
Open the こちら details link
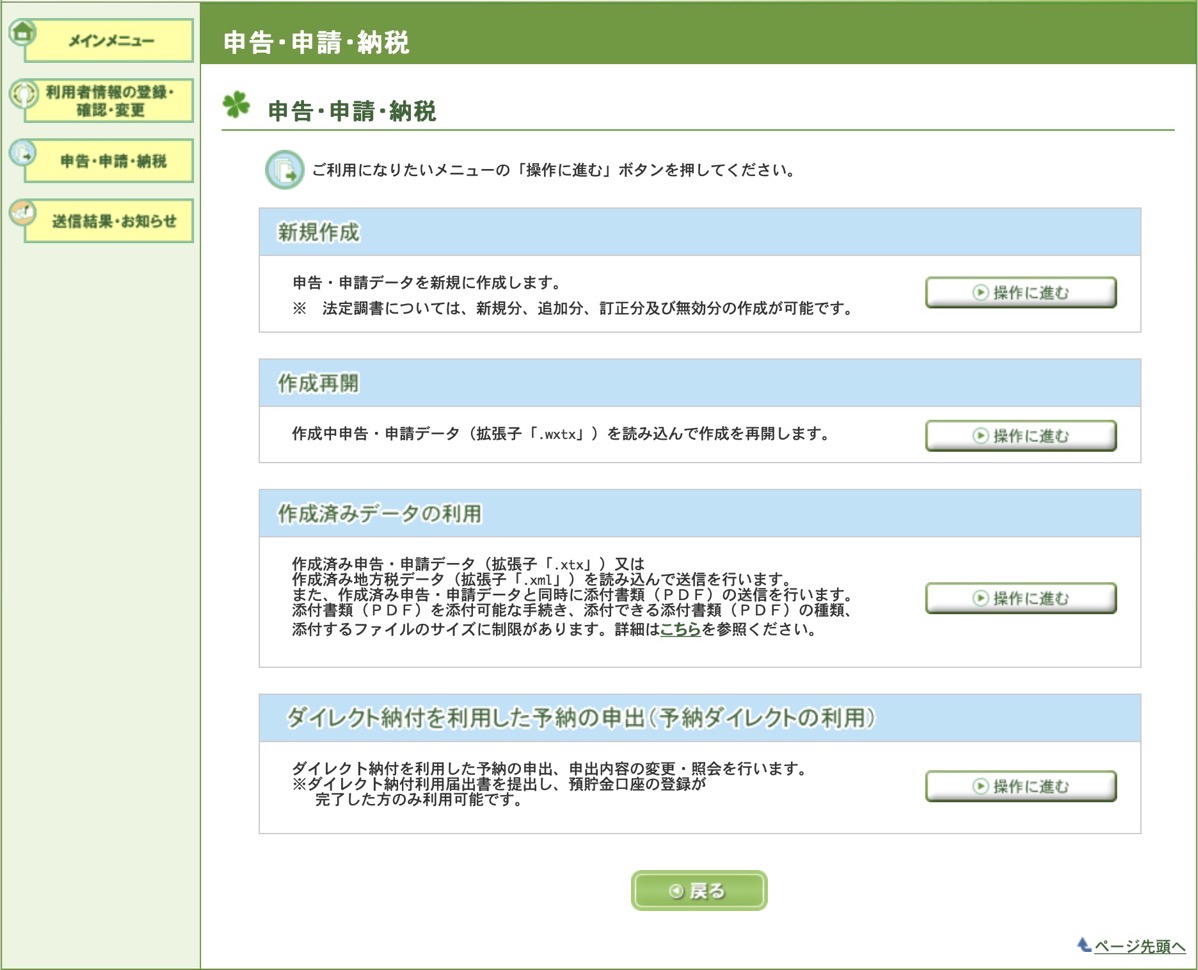click(680, 629)
